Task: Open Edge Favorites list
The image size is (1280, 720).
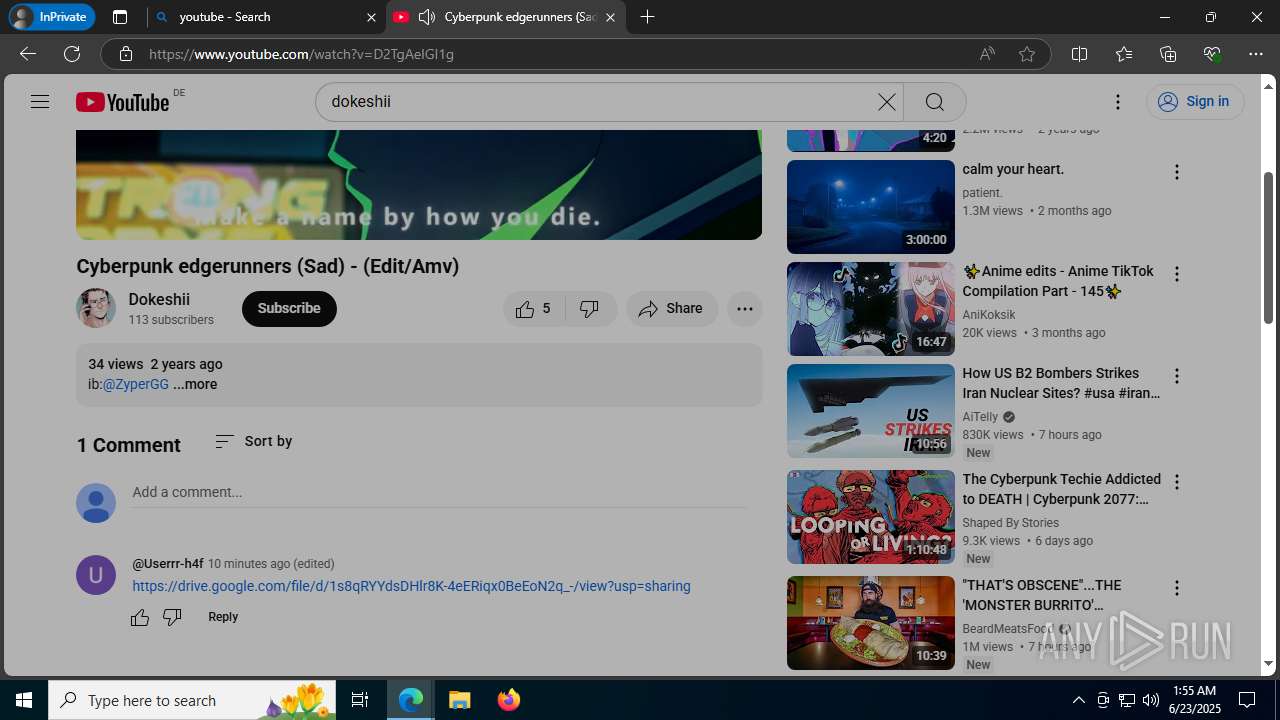Action: (x=1124, y=54)
